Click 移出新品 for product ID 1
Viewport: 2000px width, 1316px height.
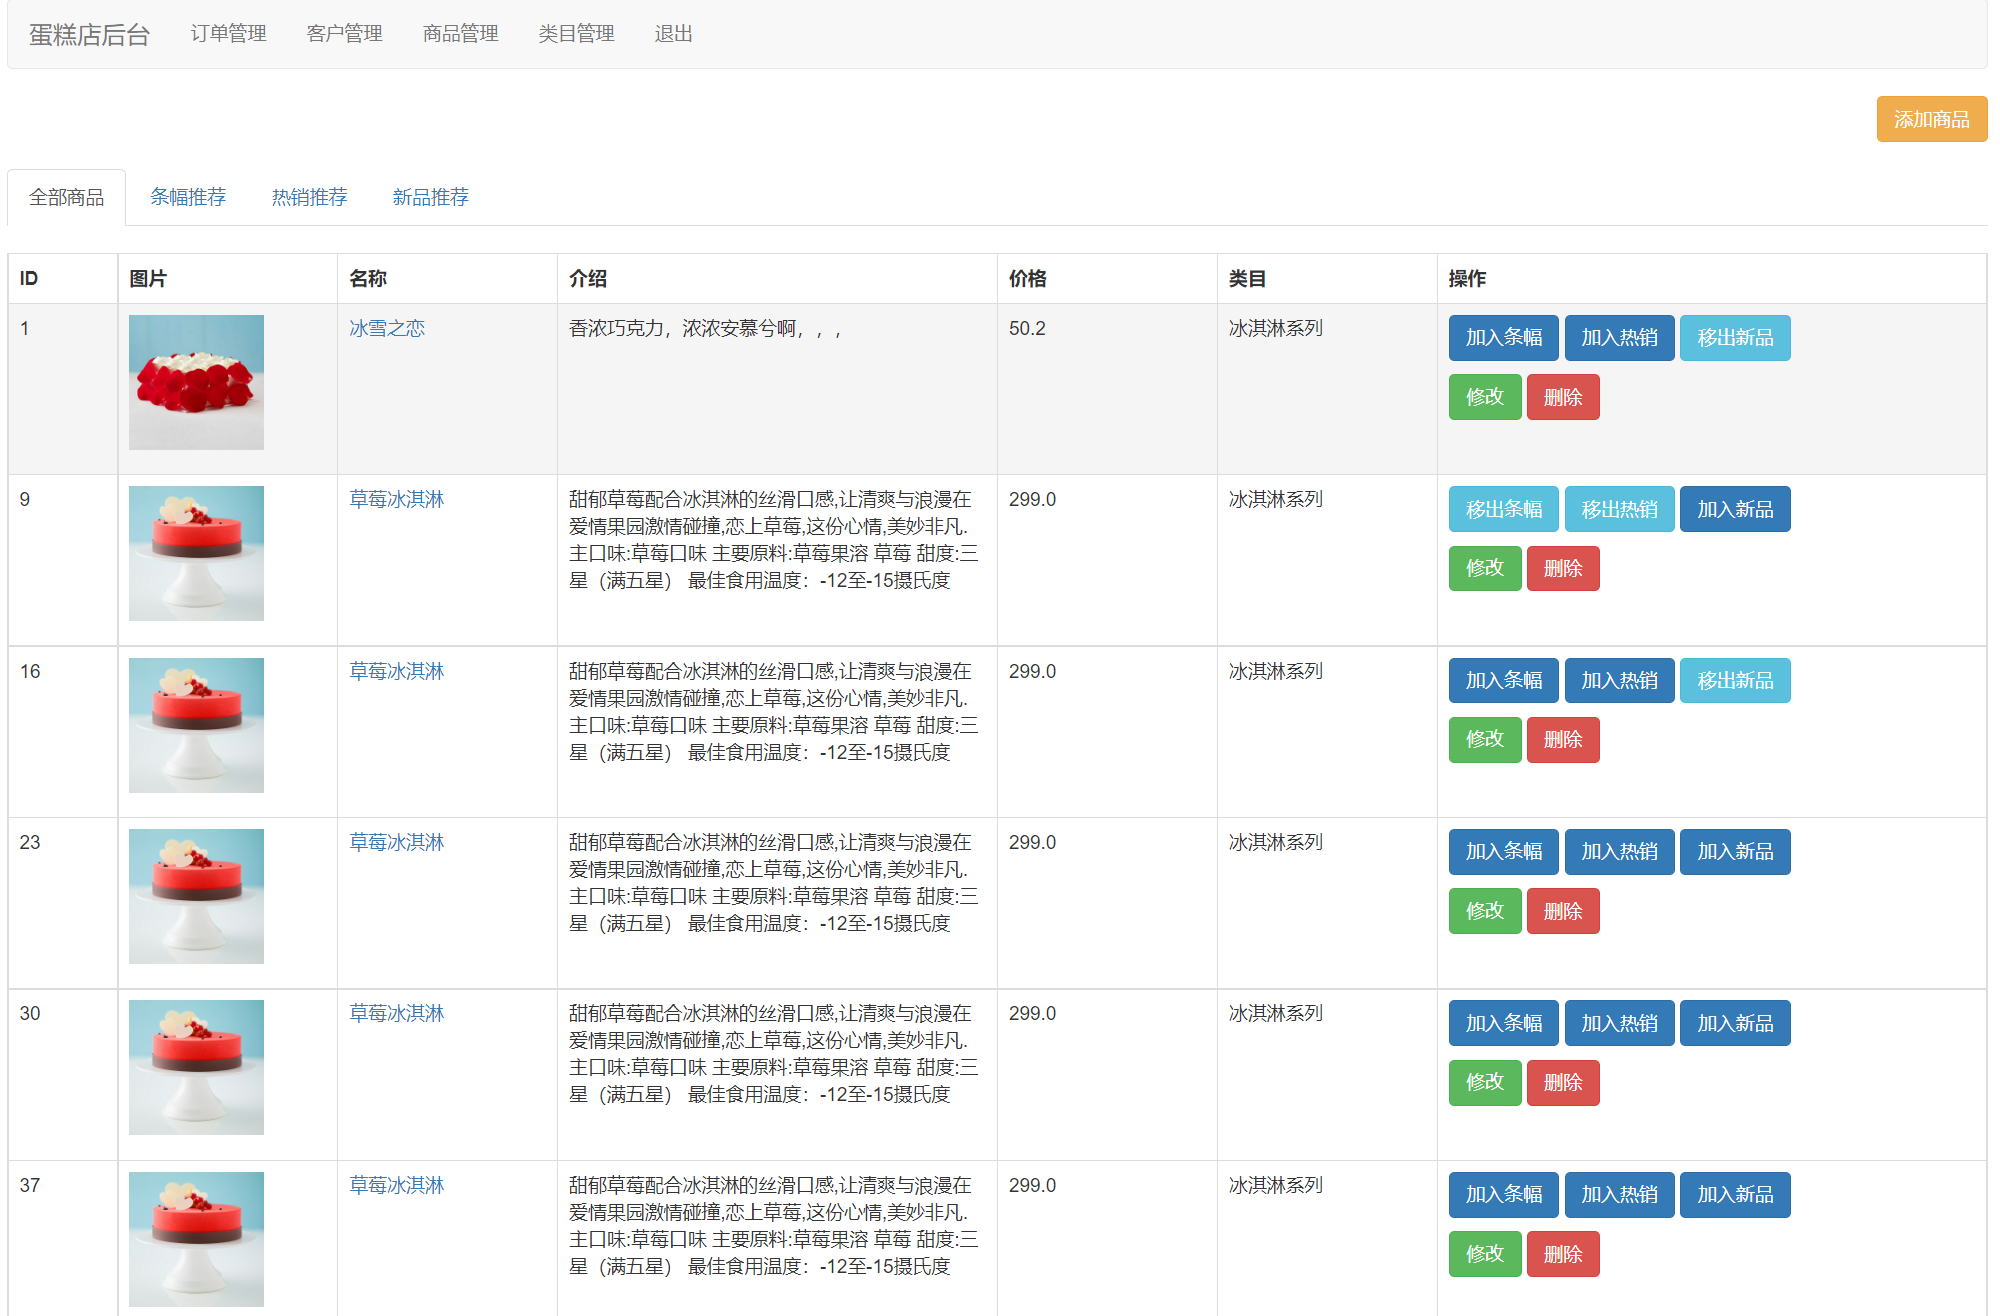tap(1734, 338)
